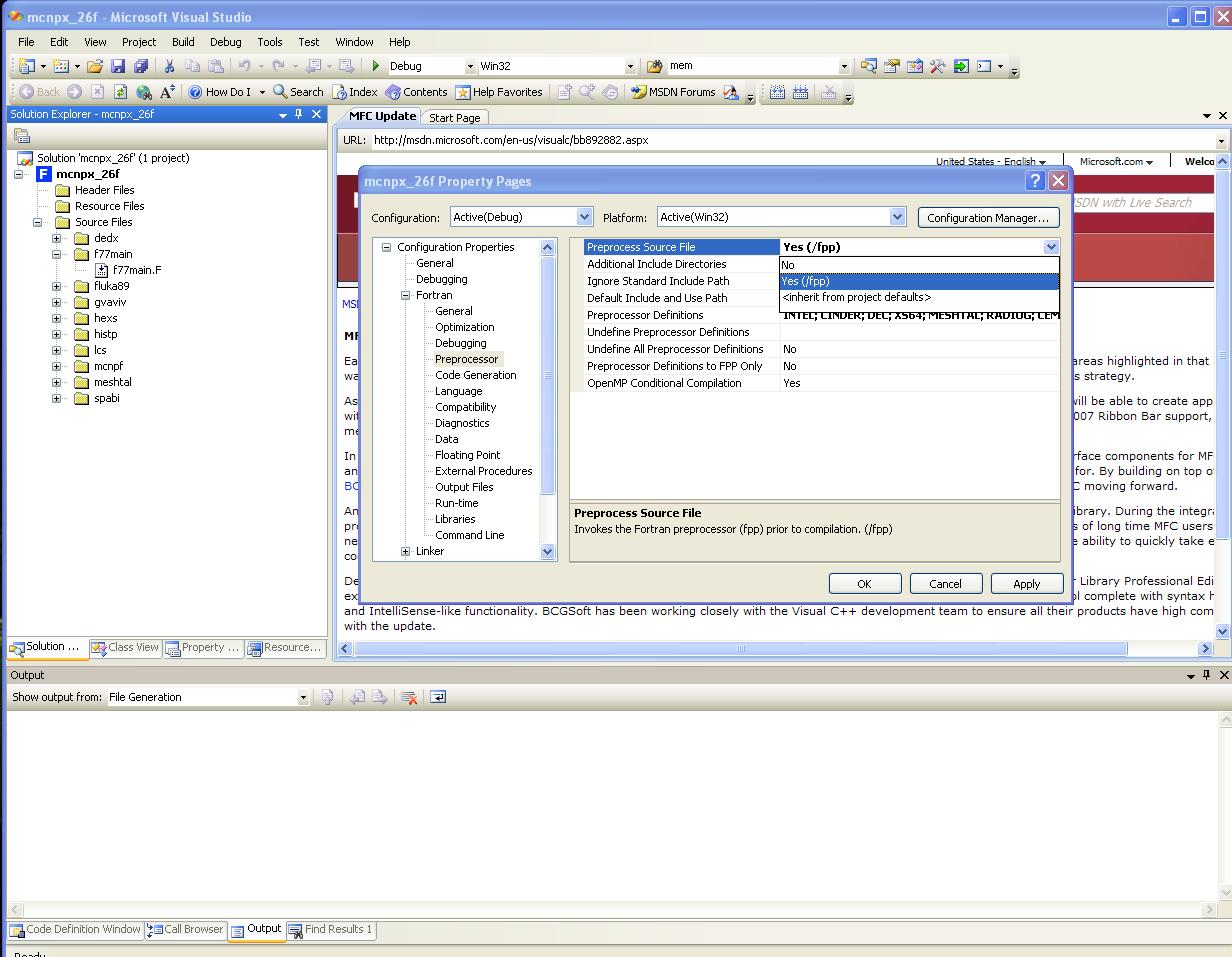This screenshot has height=957, width=1232.
Task: Toggle word wrap in the Output pane
Action: 437,697
